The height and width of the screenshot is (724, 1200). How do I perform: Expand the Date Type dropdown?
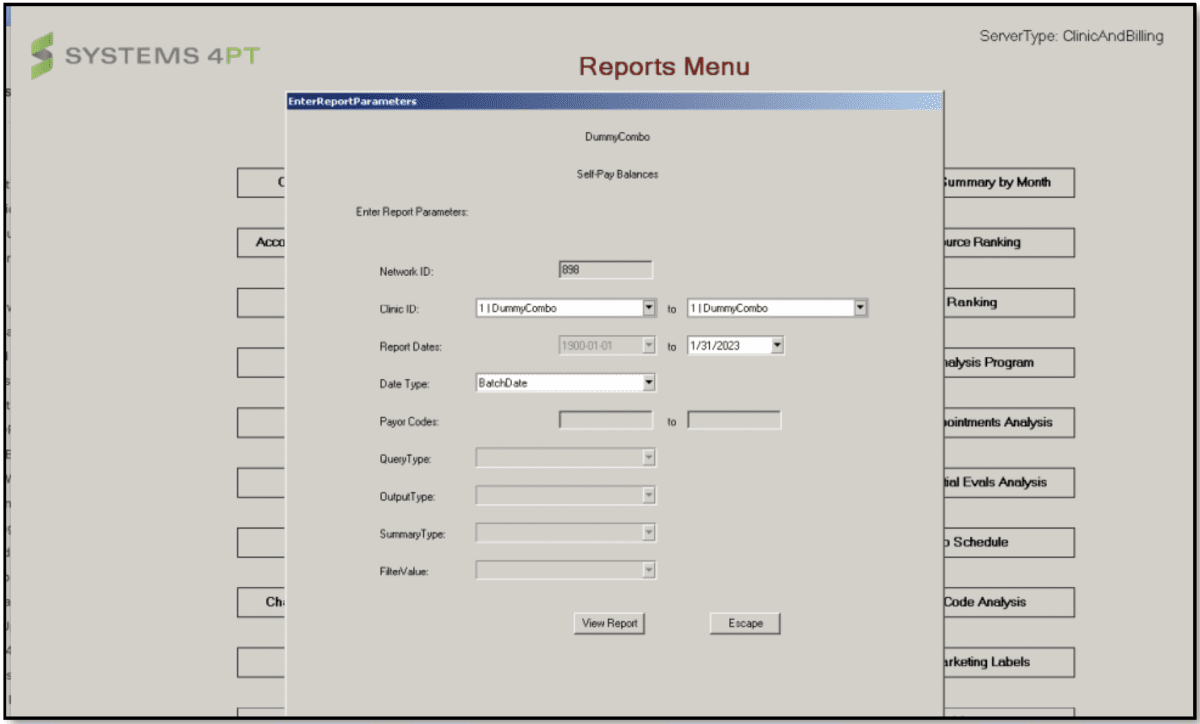pos(648,382)
